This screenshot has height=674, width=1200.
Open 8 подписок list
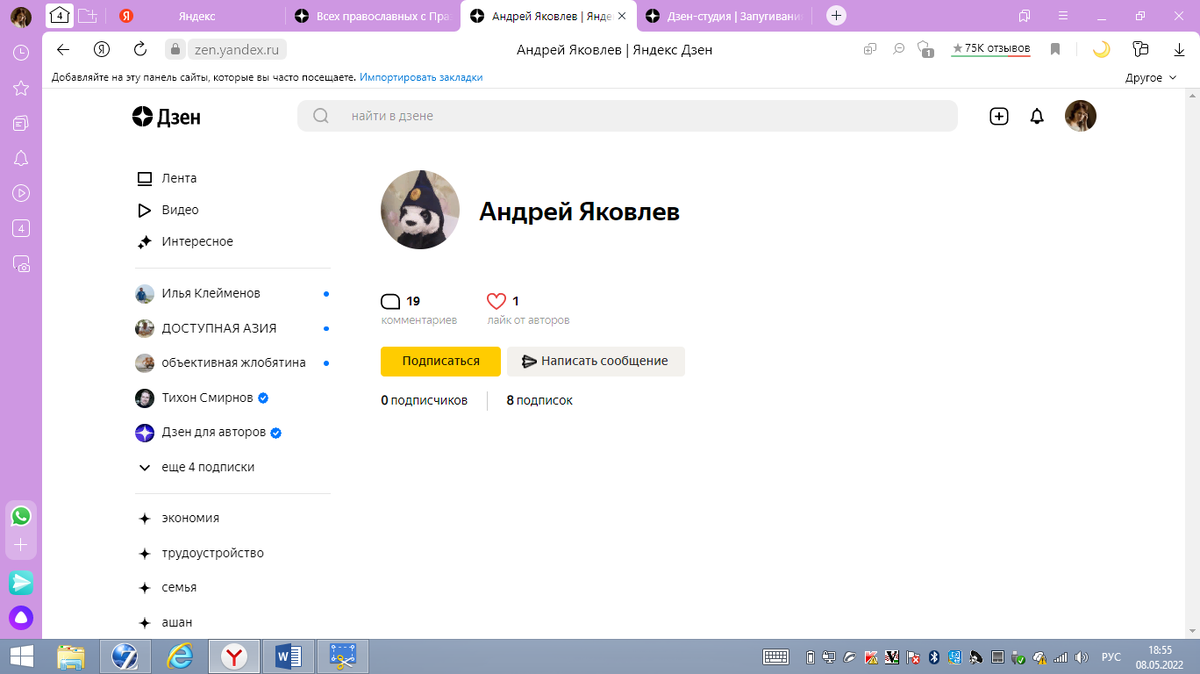coord(540,400)
